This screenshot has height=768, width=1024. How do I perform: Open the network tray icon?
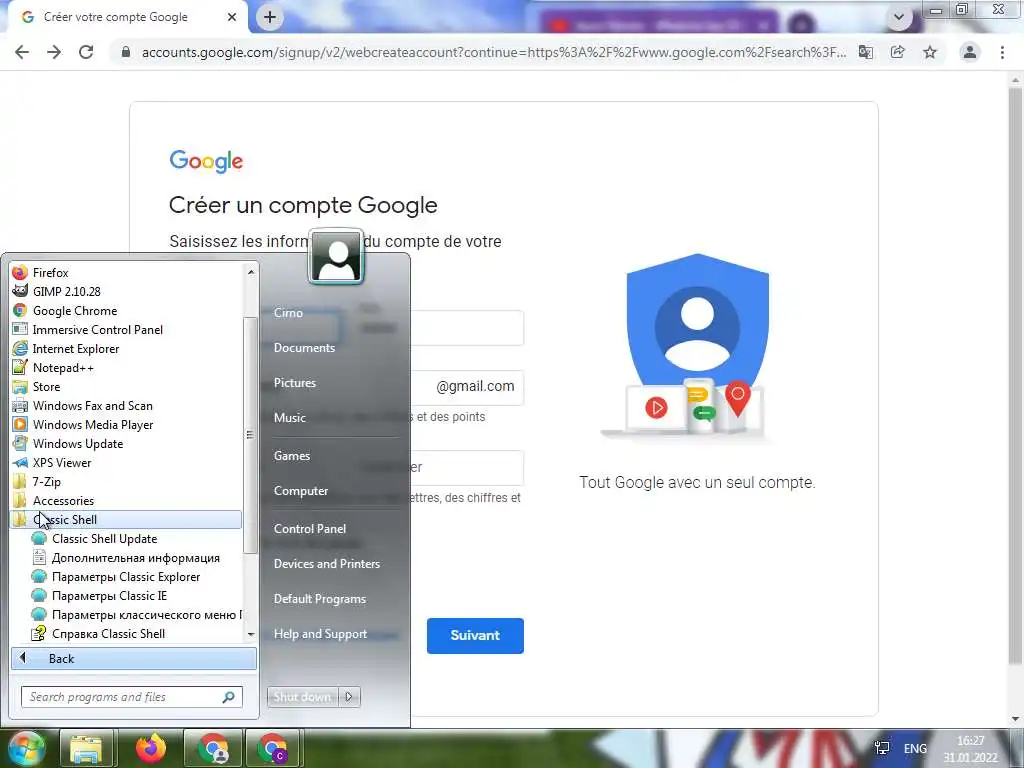coord(882,748)
